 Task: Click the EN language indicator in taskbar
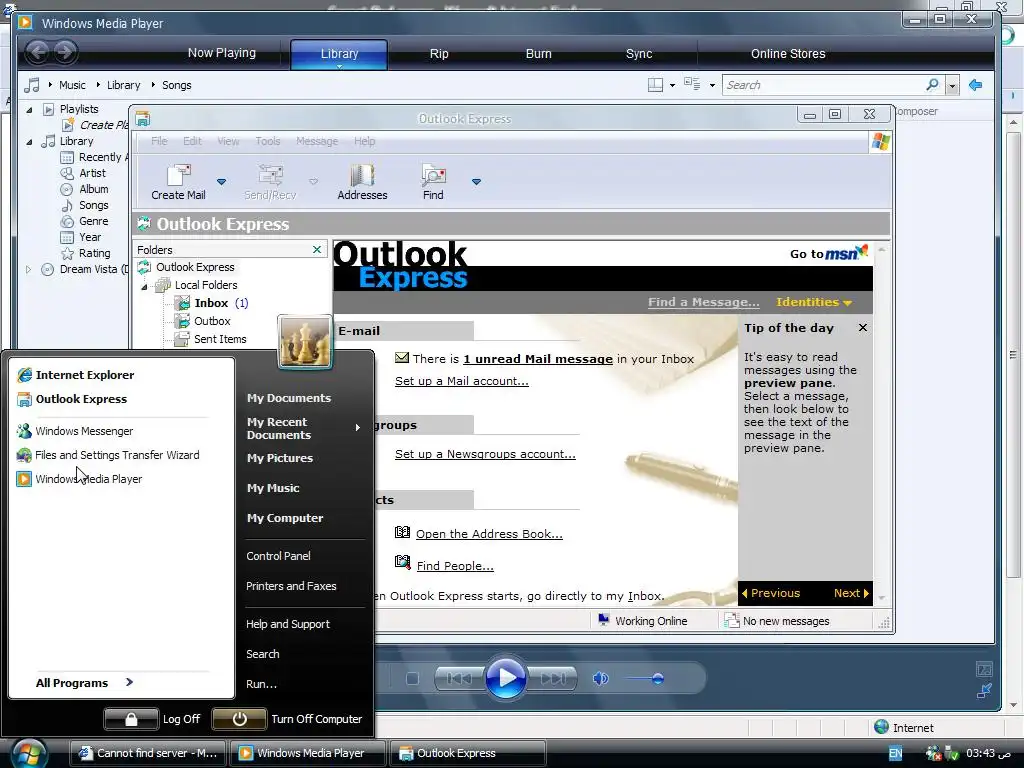[895, 753]
